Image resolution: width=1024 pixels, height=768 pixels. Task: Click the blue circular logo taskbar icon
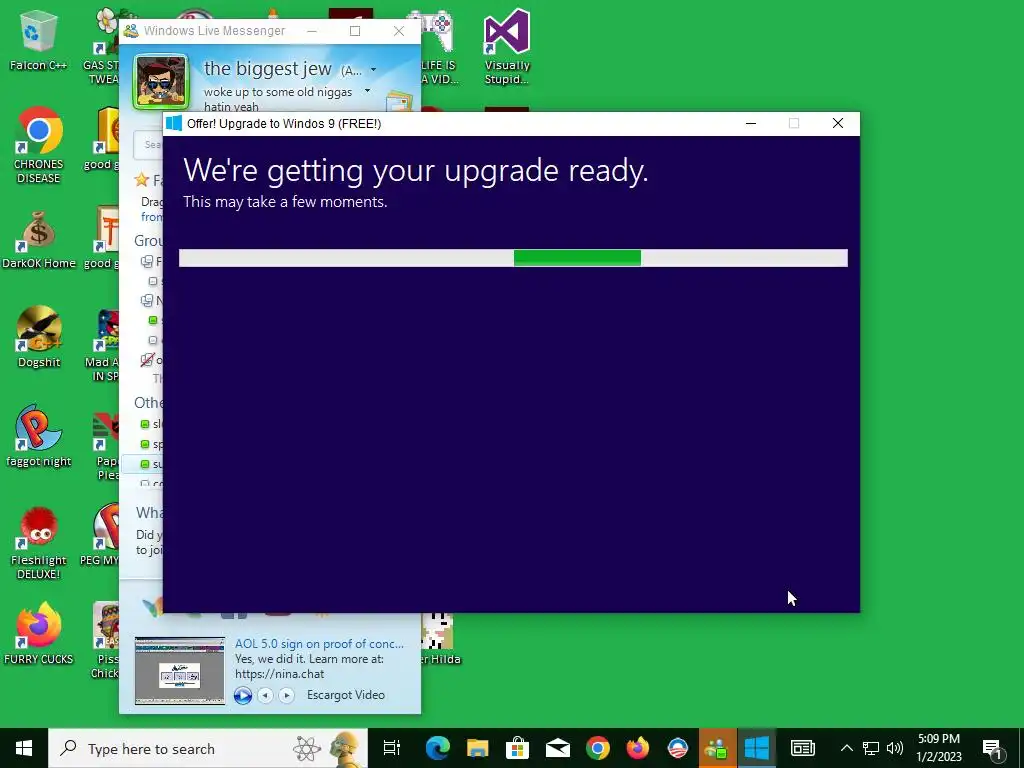tap(678, 748)
